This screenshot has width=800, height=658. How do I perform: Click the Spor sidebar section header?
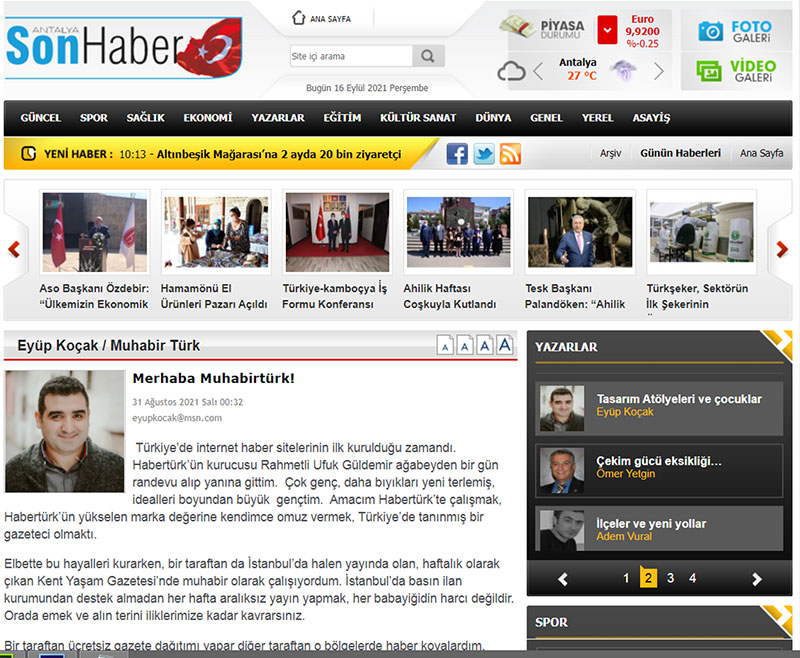pyautogui.click(x=551, y=622)
